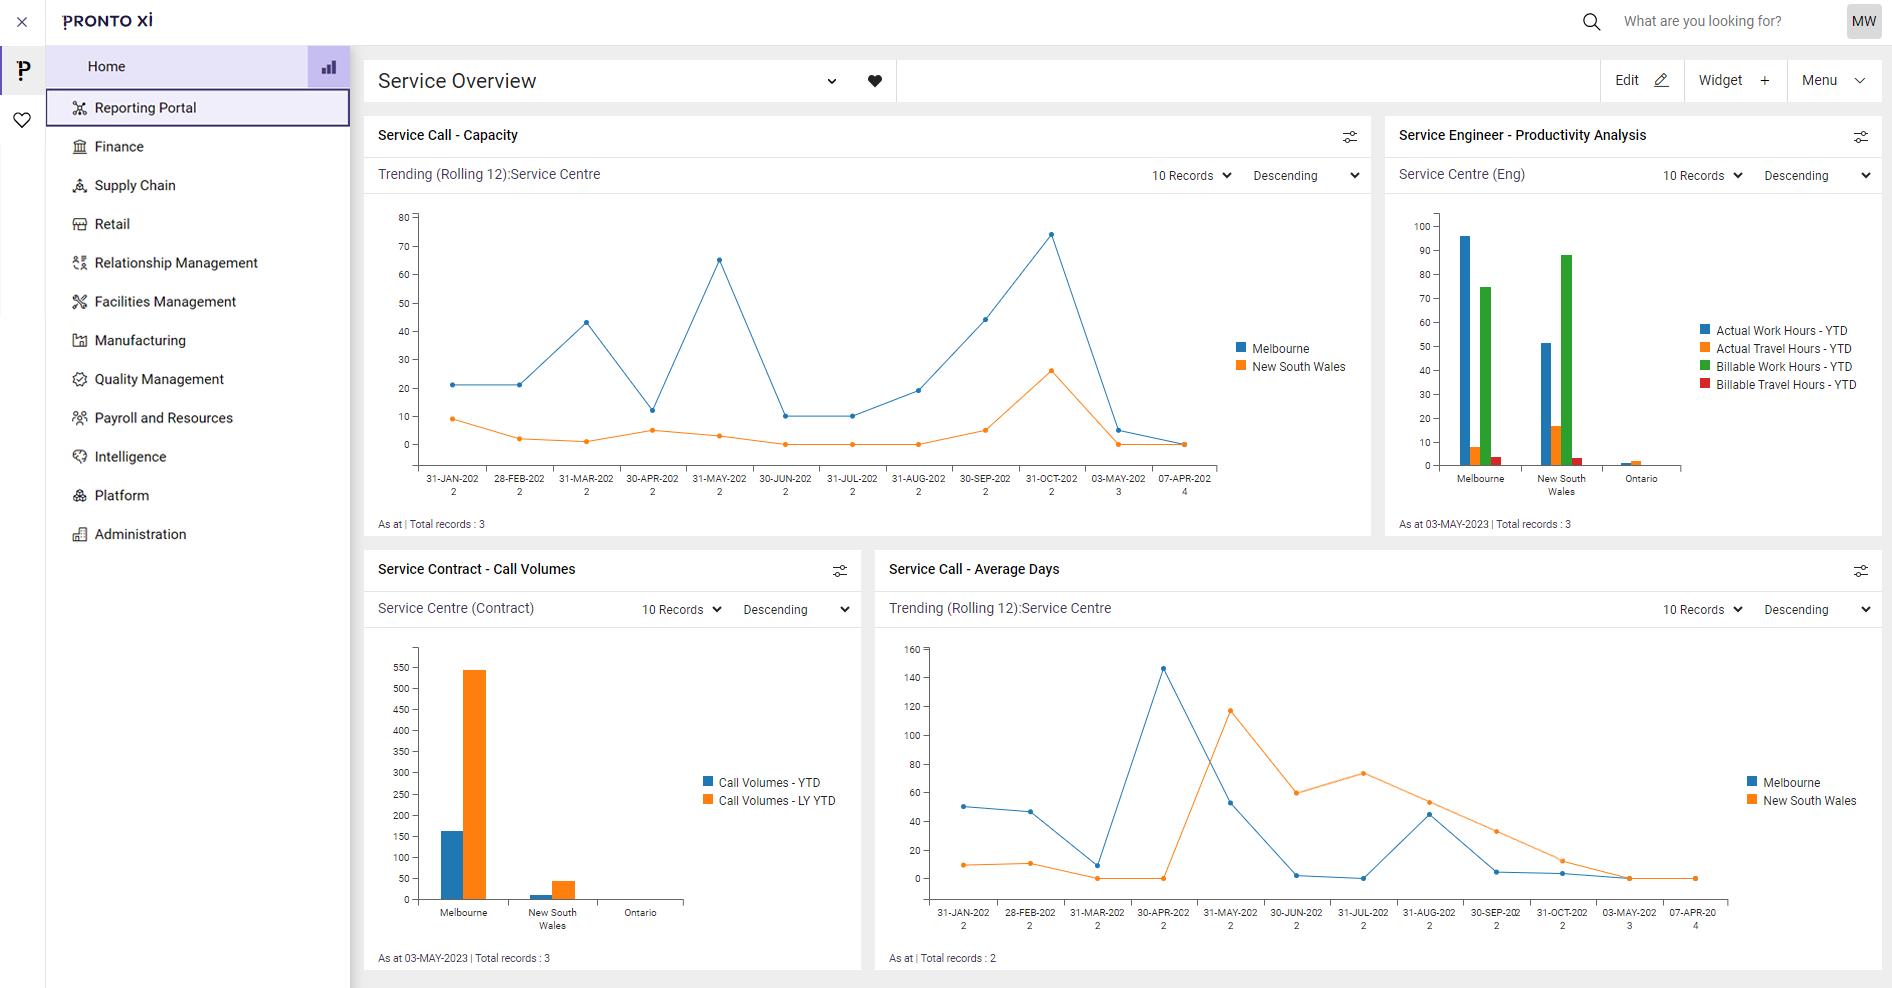Open Service Call - Capacity settings icon
The image size is (1892, 988).
[x=1349, y=136]
